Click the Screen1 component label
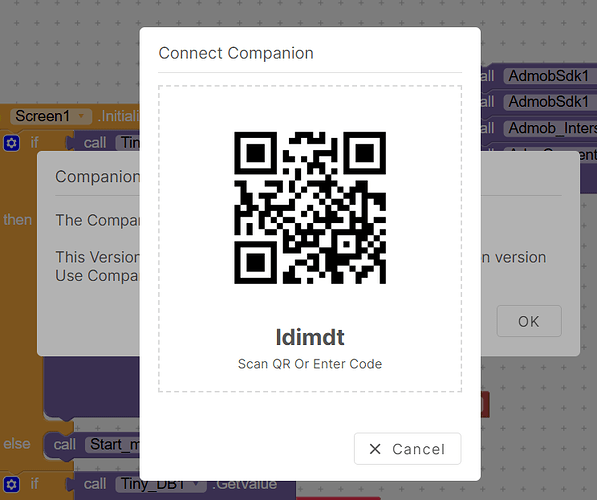This screenshot has width=597, height=500. (43, 116)
